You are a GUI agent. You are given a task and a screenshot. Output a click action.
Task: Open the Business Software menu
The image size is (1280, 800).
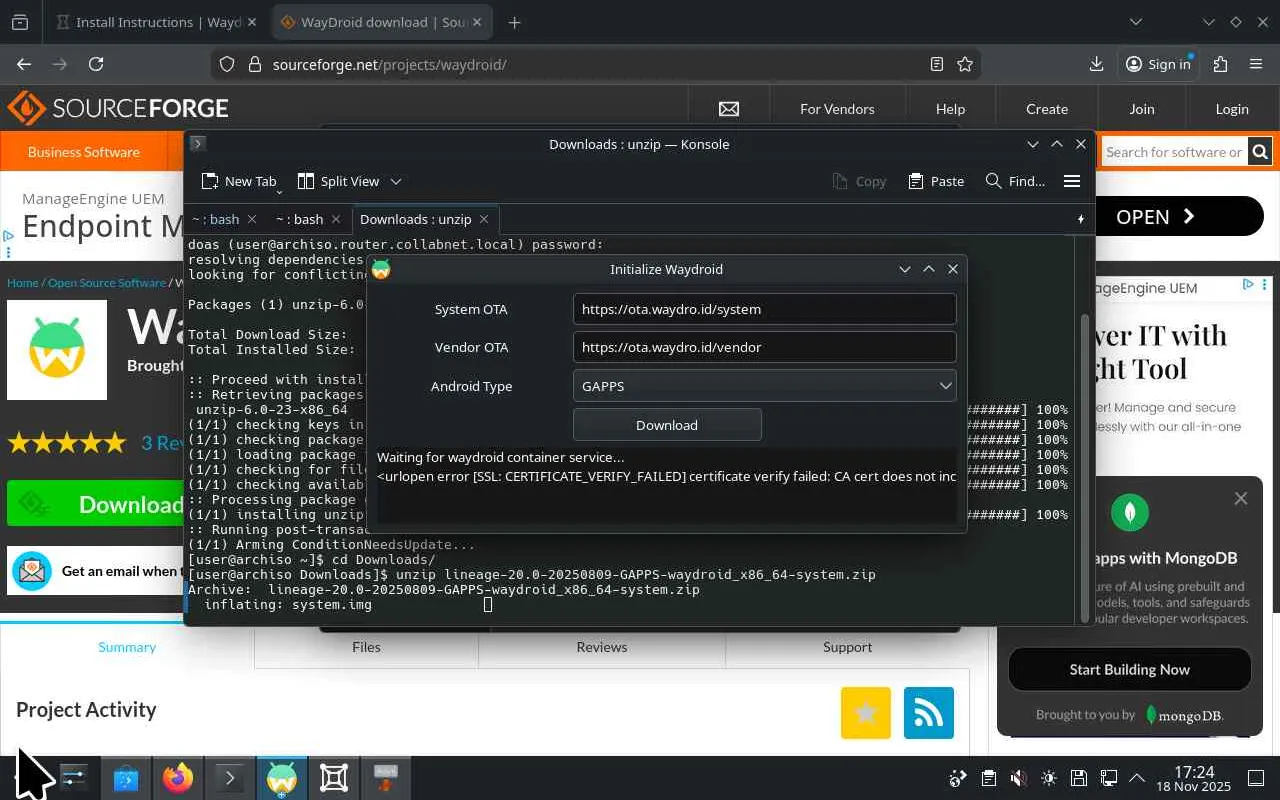(x=84, y=152)
